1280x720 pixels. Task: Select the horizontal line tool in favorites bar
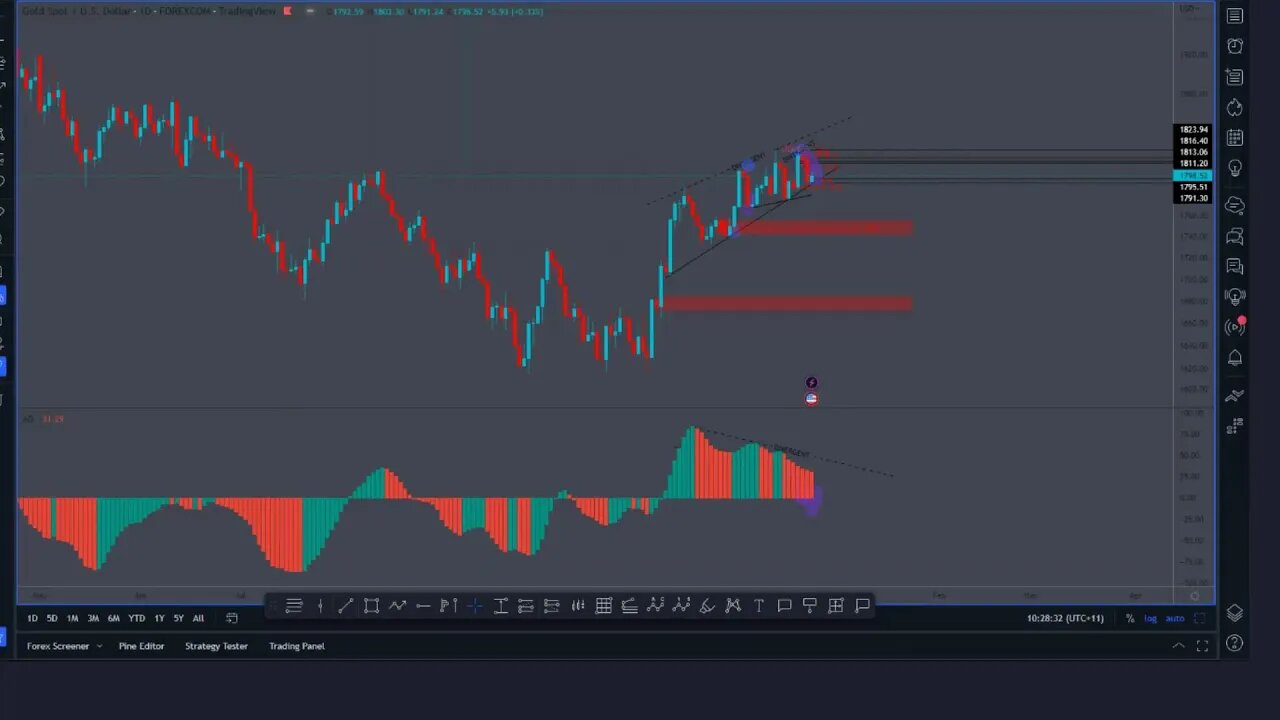423,605
